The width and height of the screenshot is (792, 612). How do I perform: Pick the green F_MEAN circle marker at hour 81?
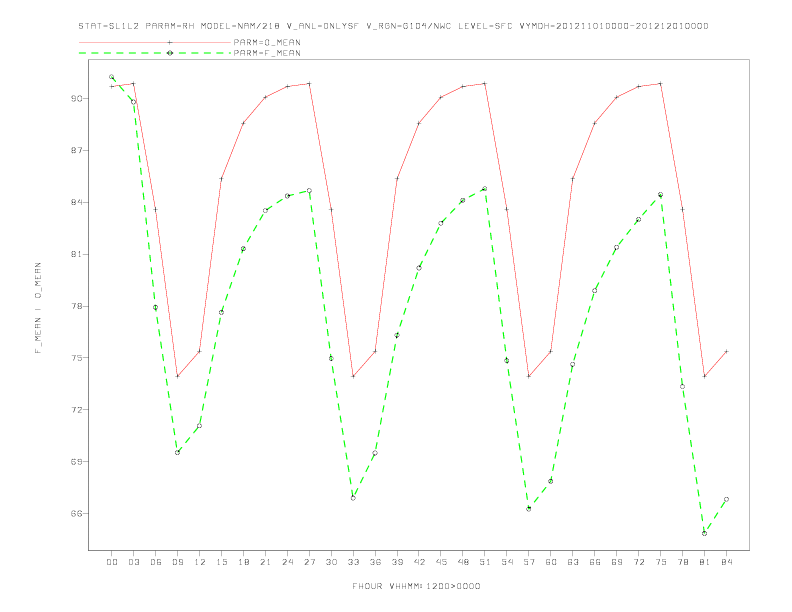(x=705, y=533)
